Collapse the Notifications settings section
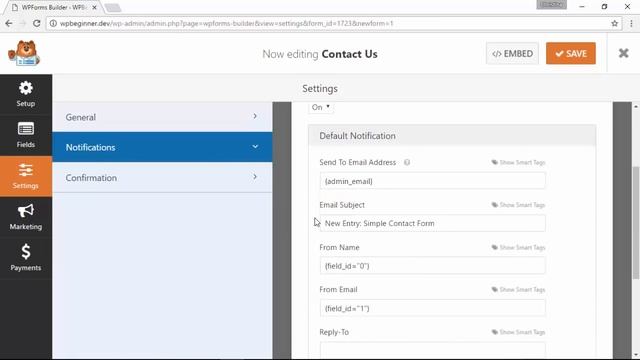Viewport: 640px width, 360px height. coord(162,147)
